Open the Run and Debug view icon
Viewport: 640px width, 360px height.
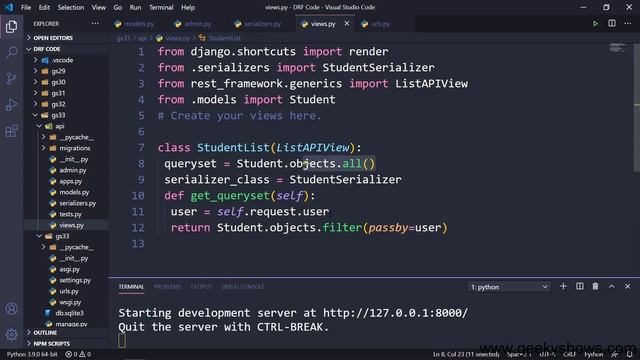click(11, 105)
